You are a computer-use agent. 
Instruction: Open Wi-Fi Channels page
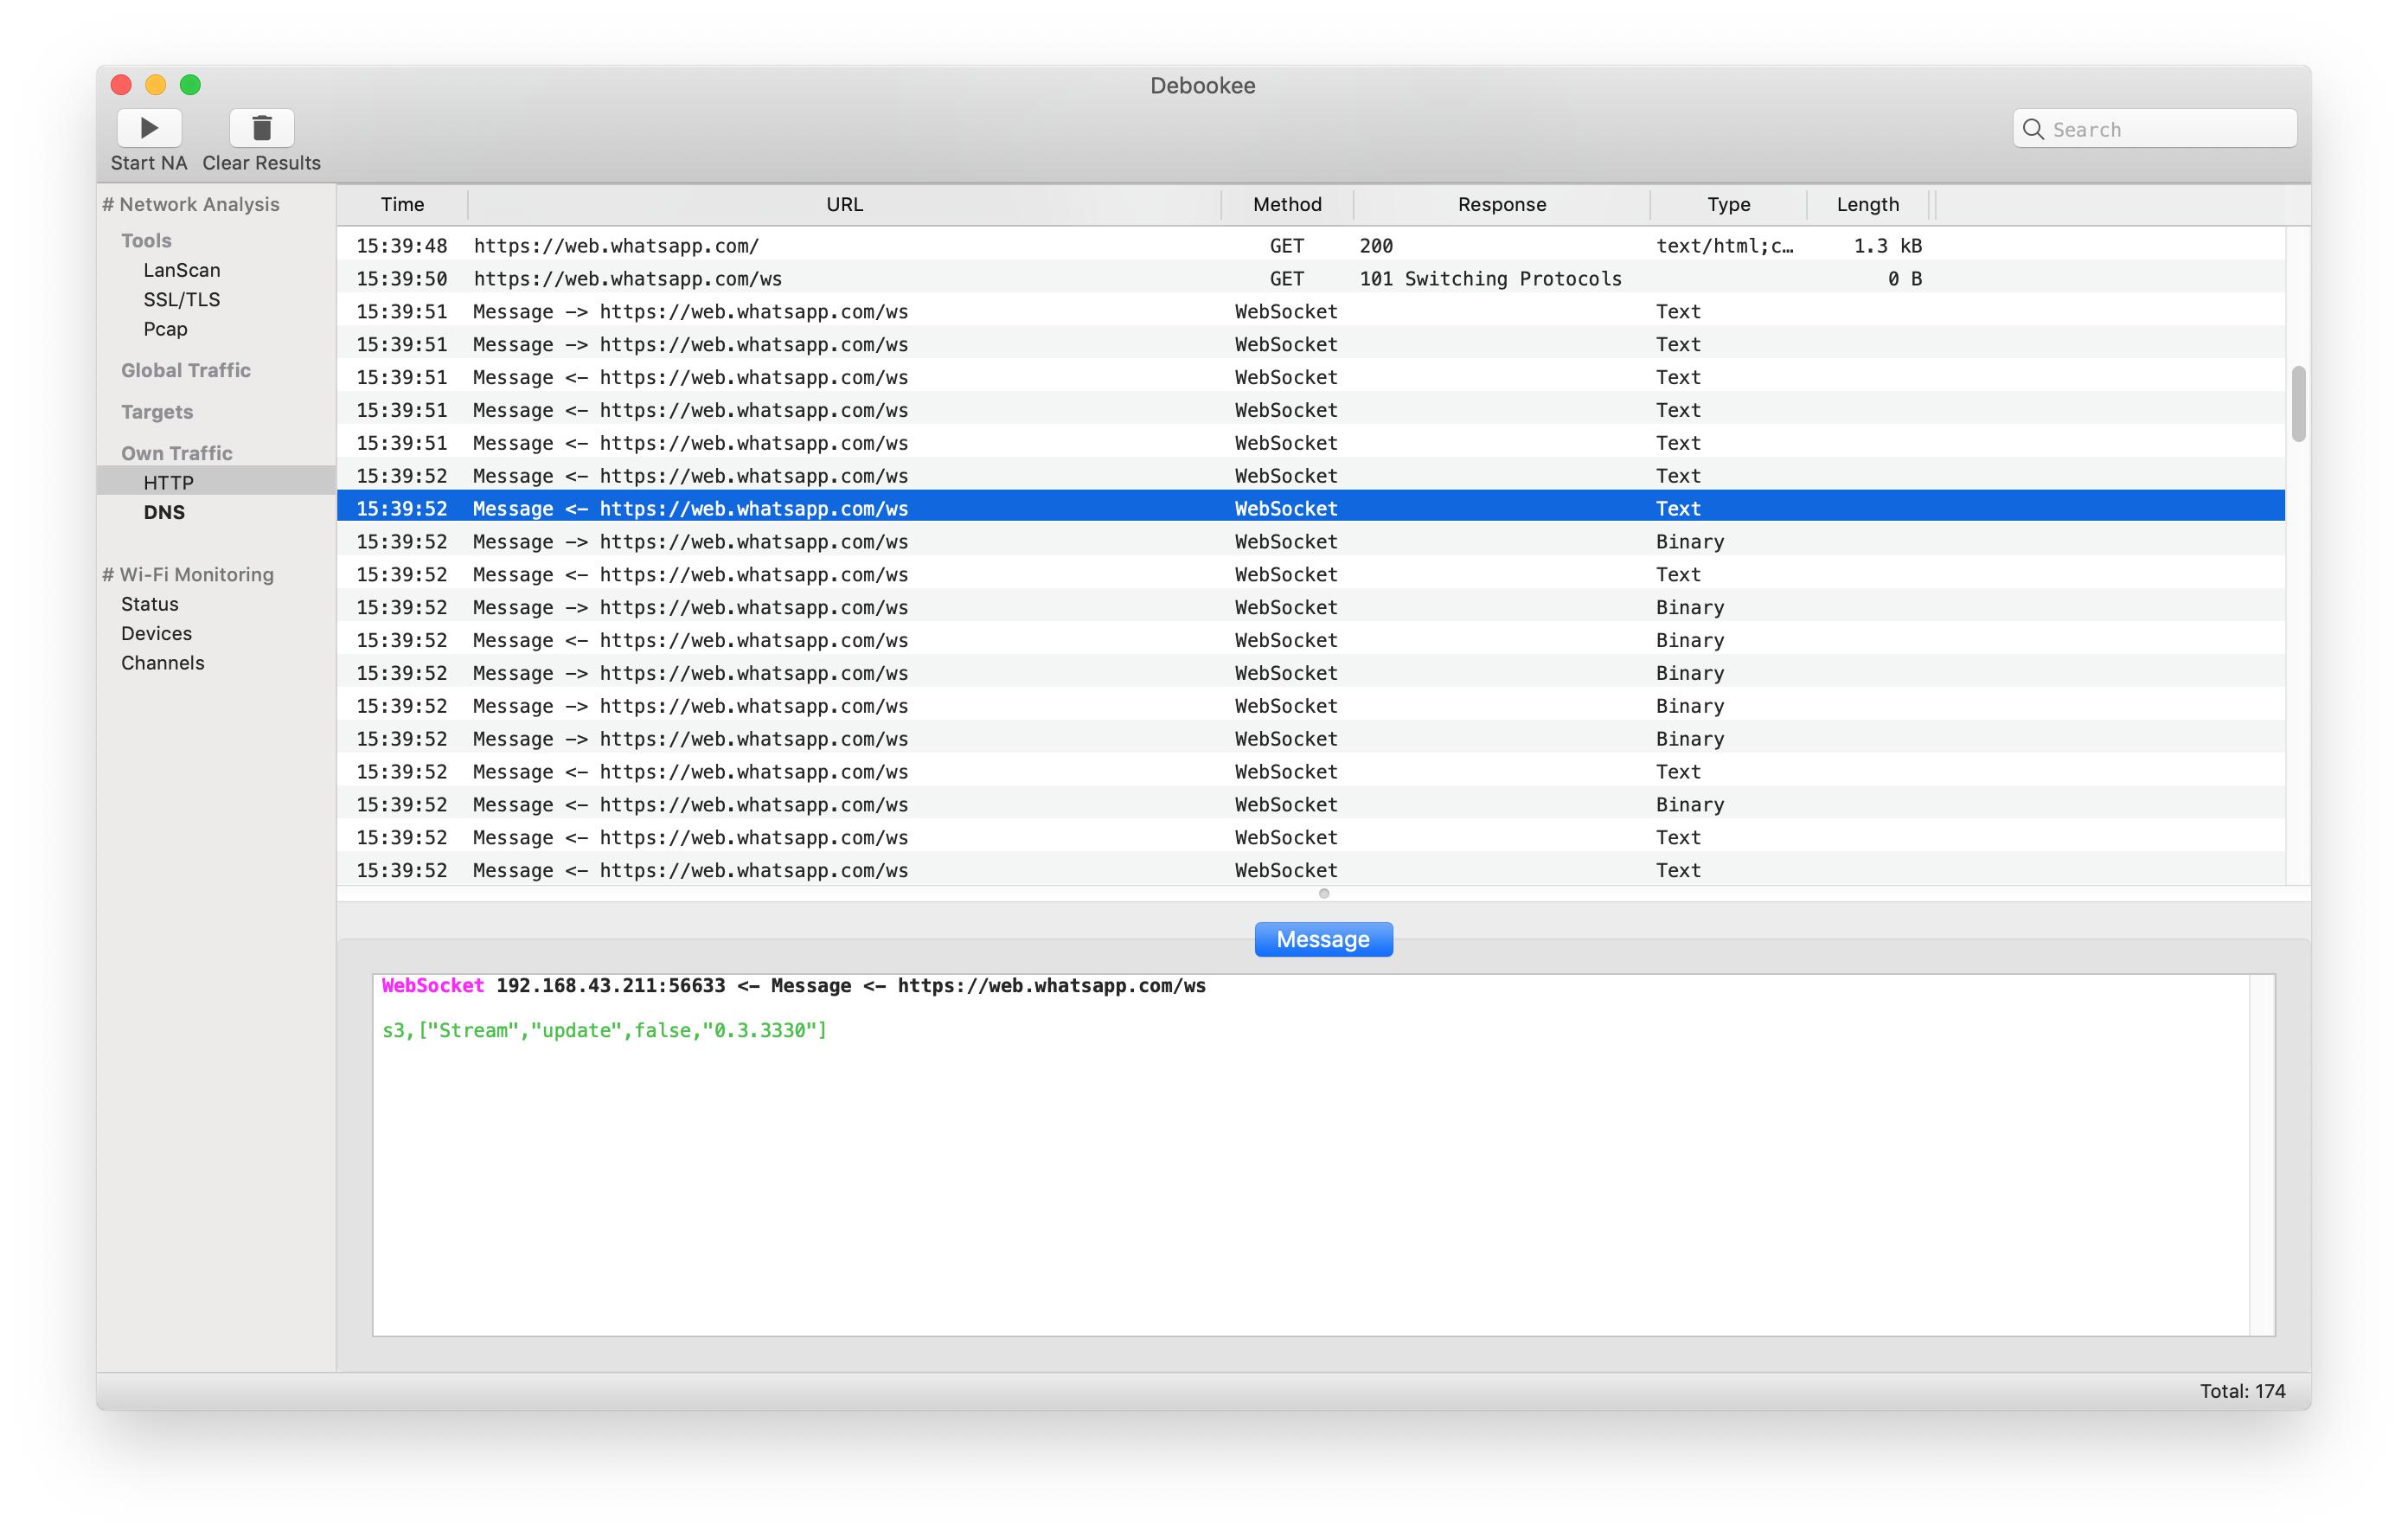[x=163, y=663]
